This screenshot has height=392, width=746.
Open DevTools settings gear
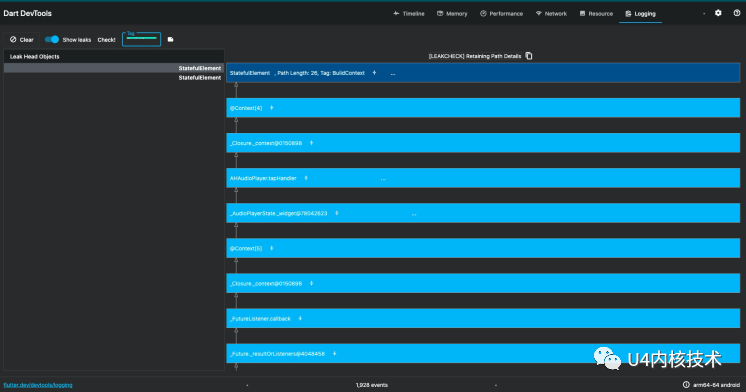[x=718, y=13]
